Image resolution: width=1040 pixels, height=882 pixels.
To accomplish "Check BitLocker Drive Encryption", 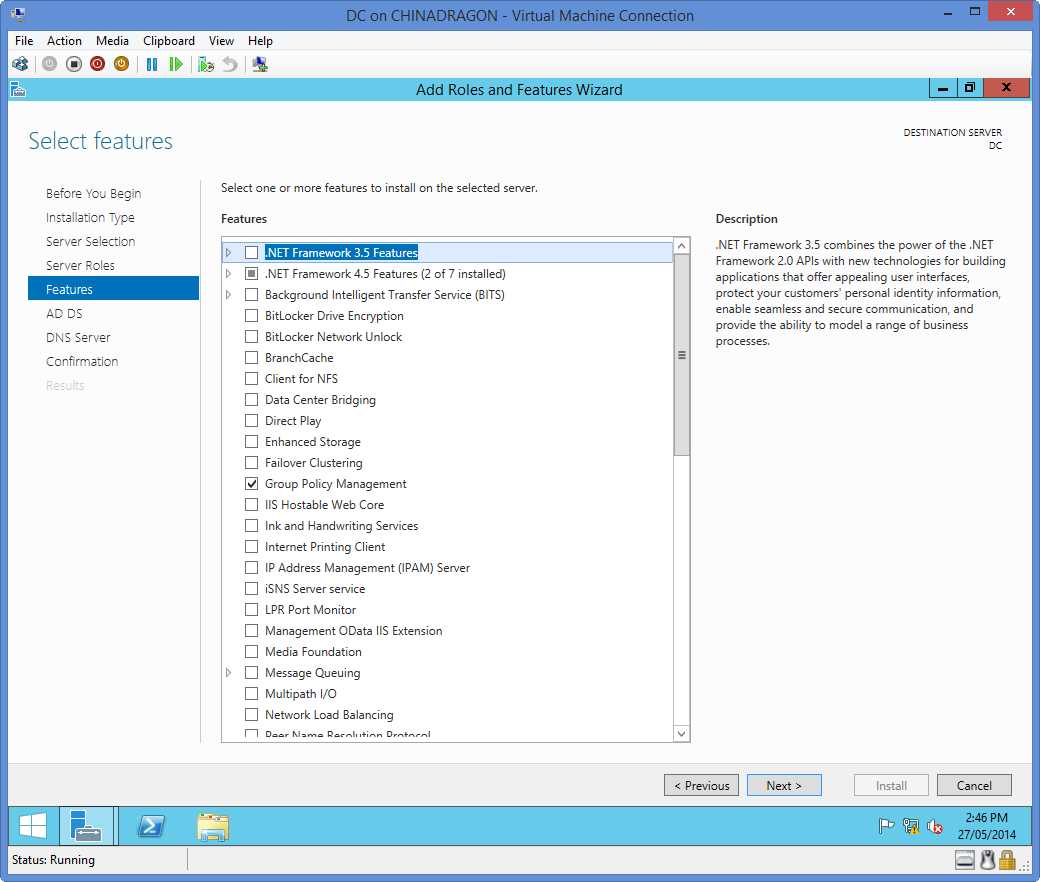I will pos(251,316).
